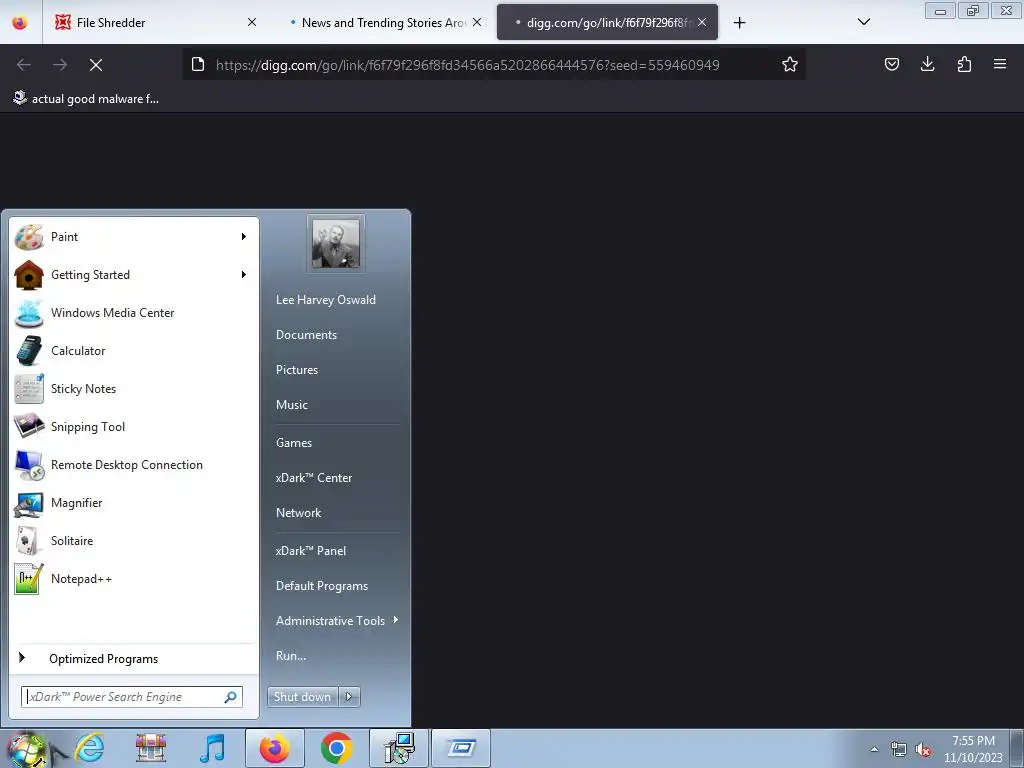
Task: Launch Google Chrome from the taskbar
Action: [x=336, y=748]
